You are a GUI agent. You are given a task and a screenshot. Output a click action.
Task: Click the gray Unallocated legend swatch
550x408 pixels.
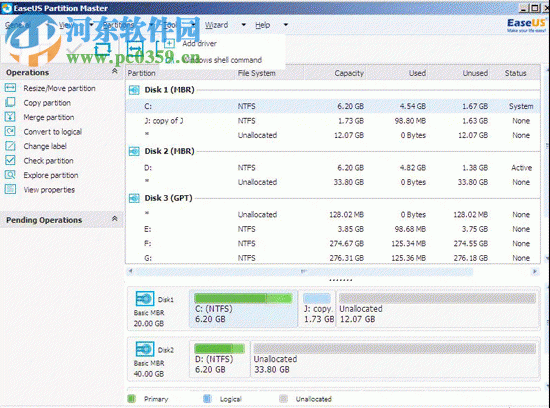coord(283,399)
